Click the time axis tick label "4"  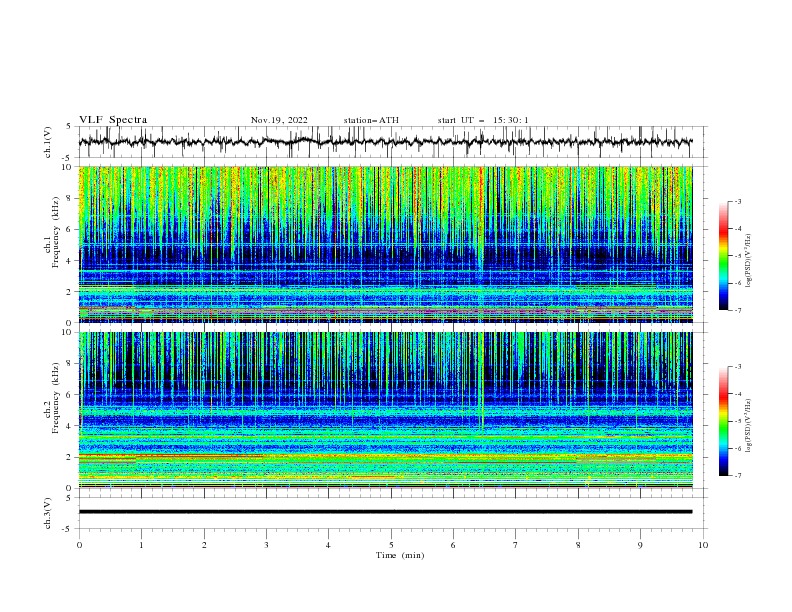click(328, 545)
